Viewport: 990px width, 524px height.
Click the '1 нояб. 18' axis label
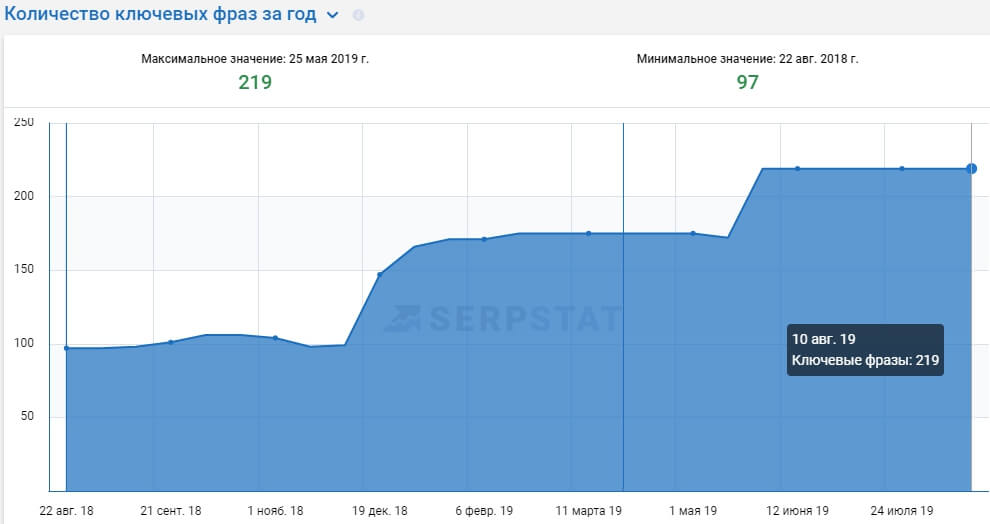pyautogui.click(x=275, y=511)
